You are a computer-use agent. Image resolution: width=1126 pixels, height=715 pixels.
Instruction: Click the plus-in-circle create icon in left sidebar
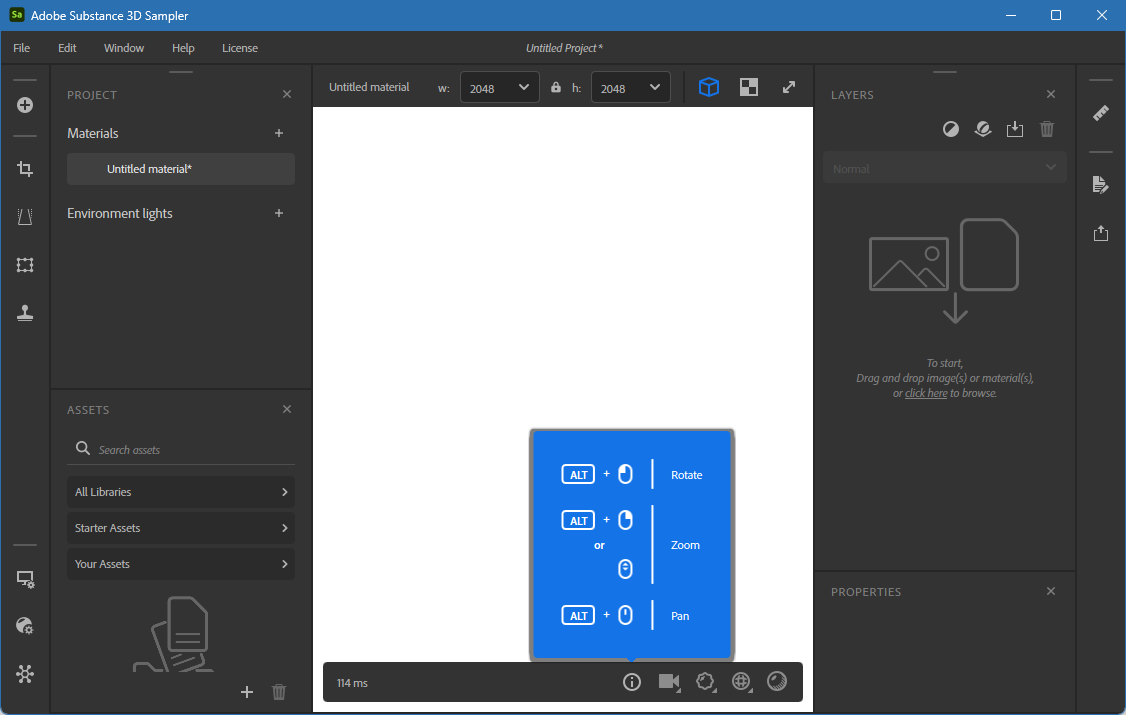click(25, 106)
